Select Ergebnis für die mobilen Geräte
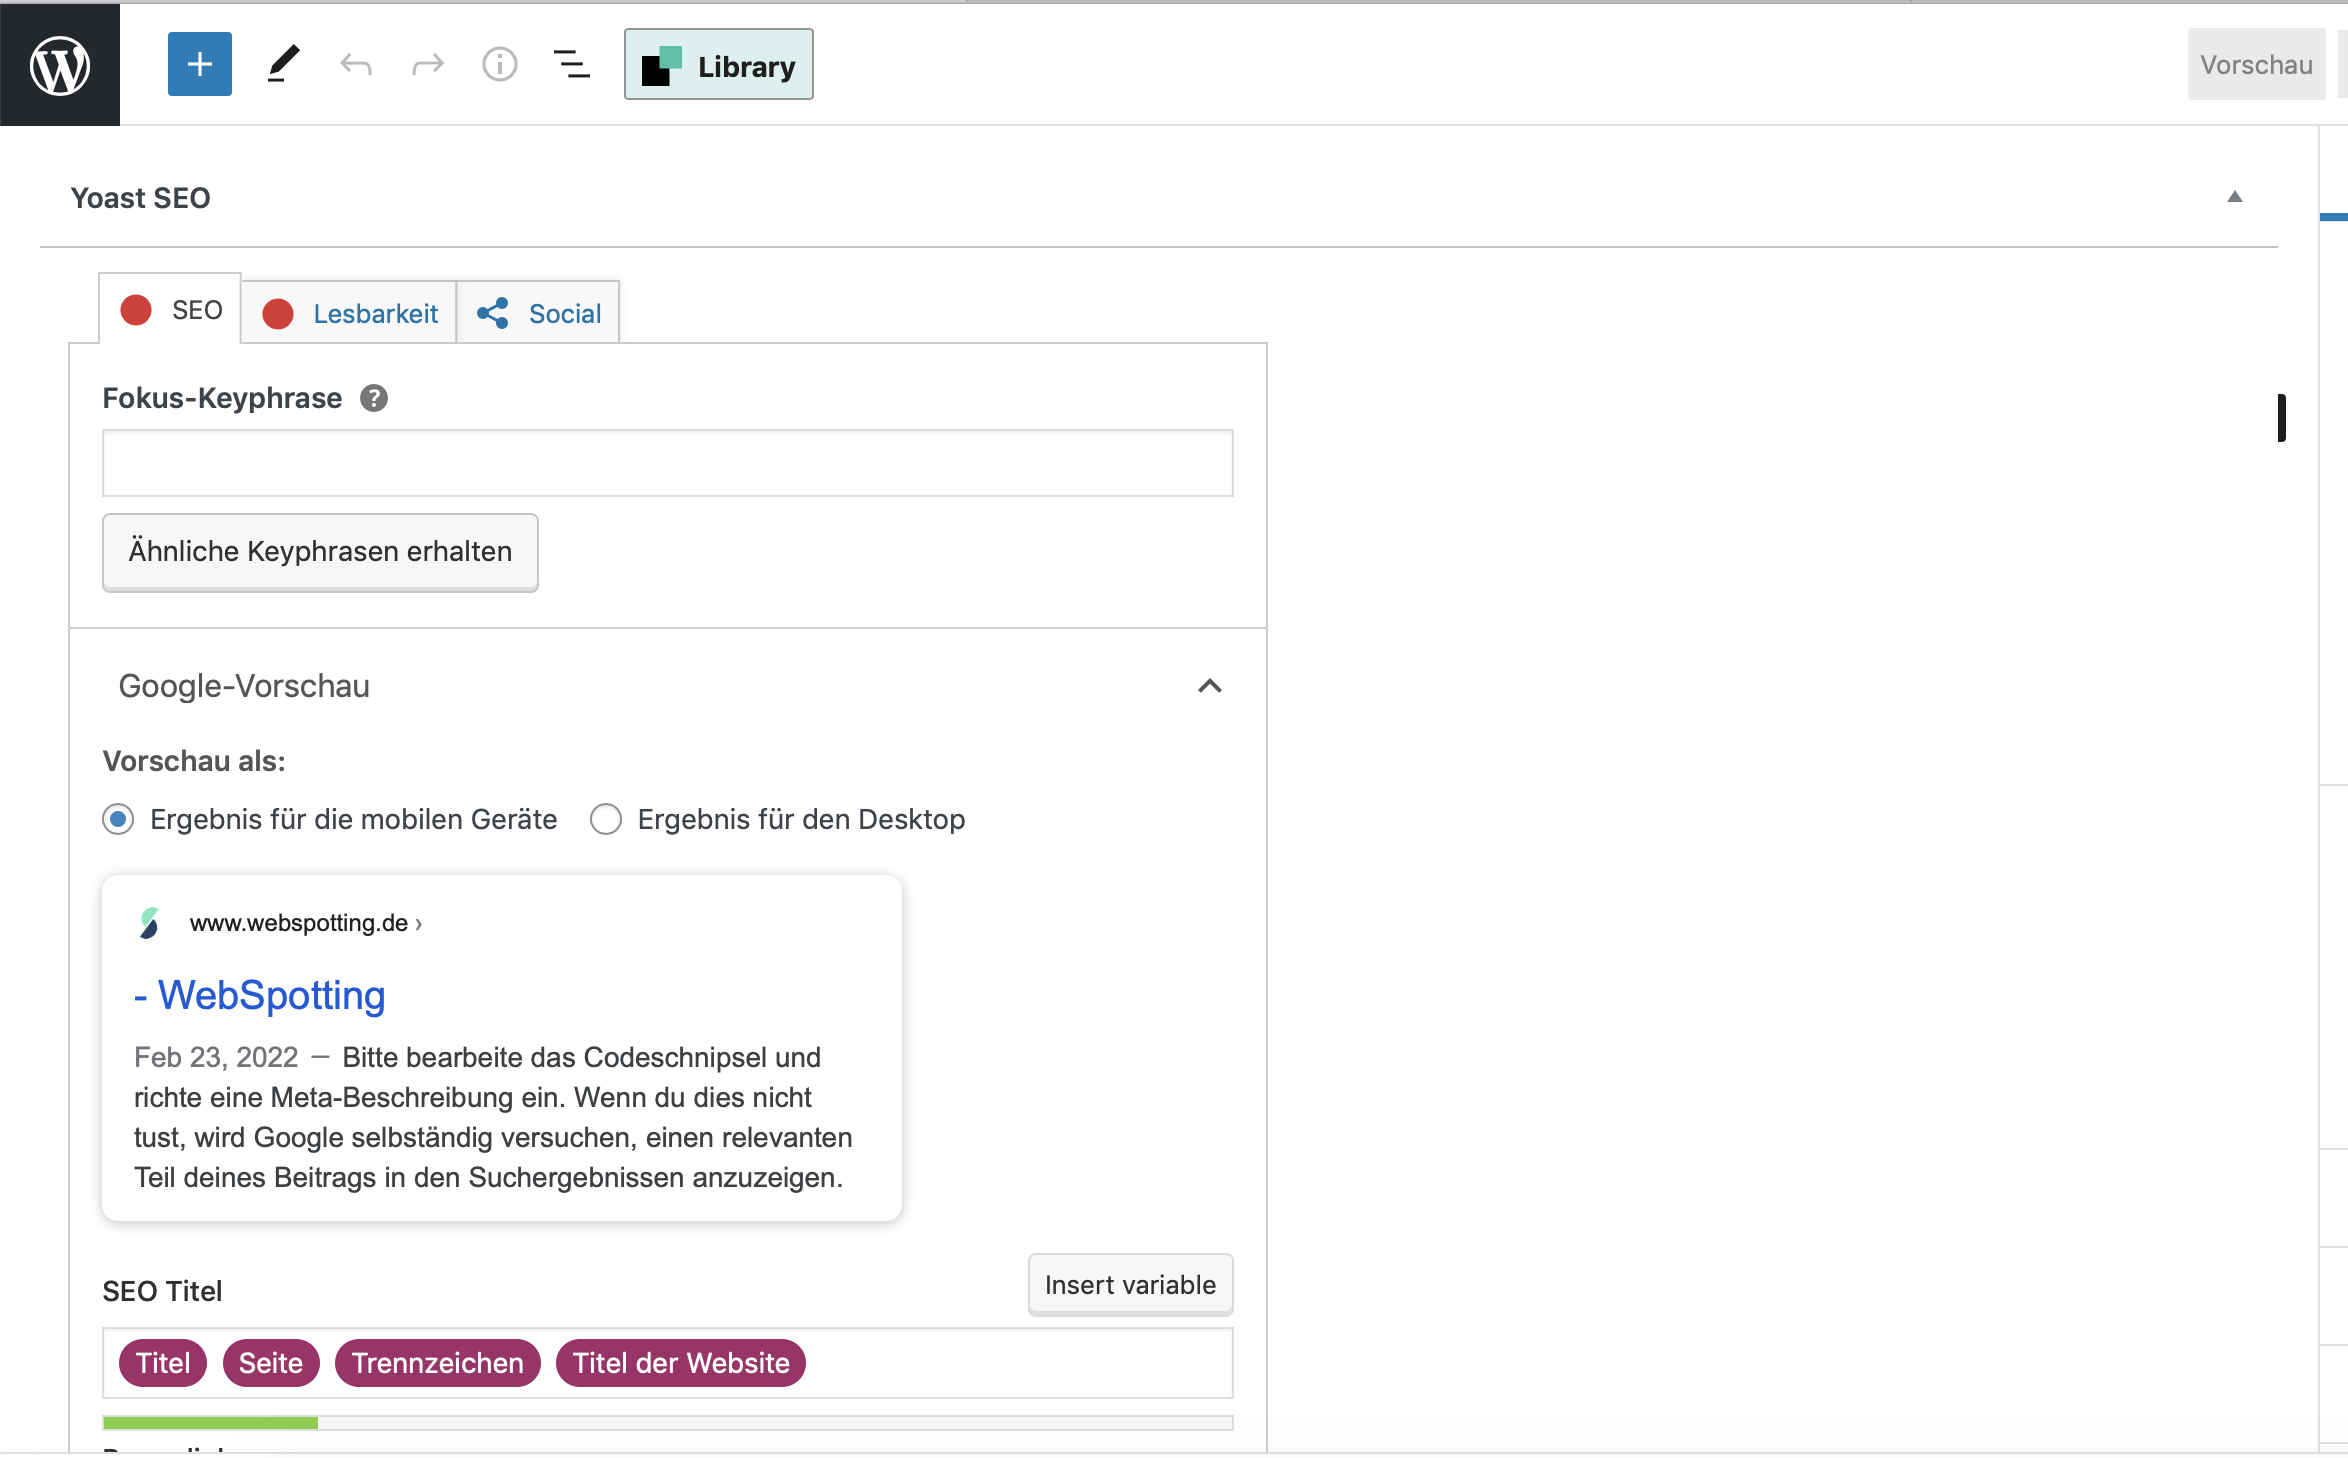2348x1458 pixels. click(x=118, y=819)
